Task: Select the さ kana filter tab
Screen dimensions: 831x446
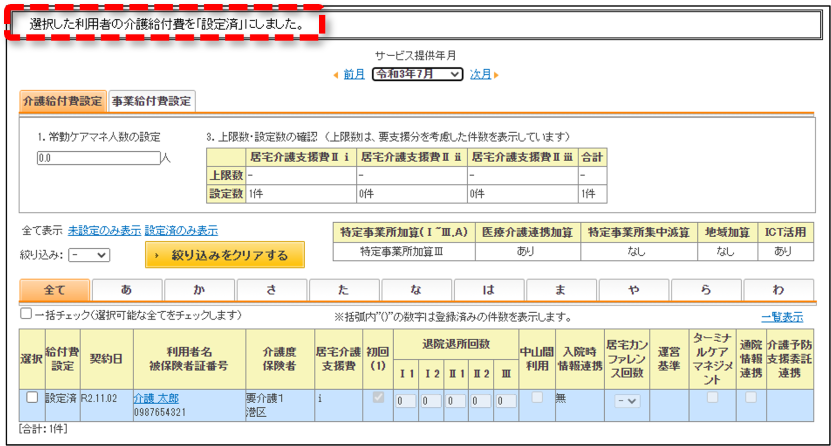Action: tap(271, 290)
